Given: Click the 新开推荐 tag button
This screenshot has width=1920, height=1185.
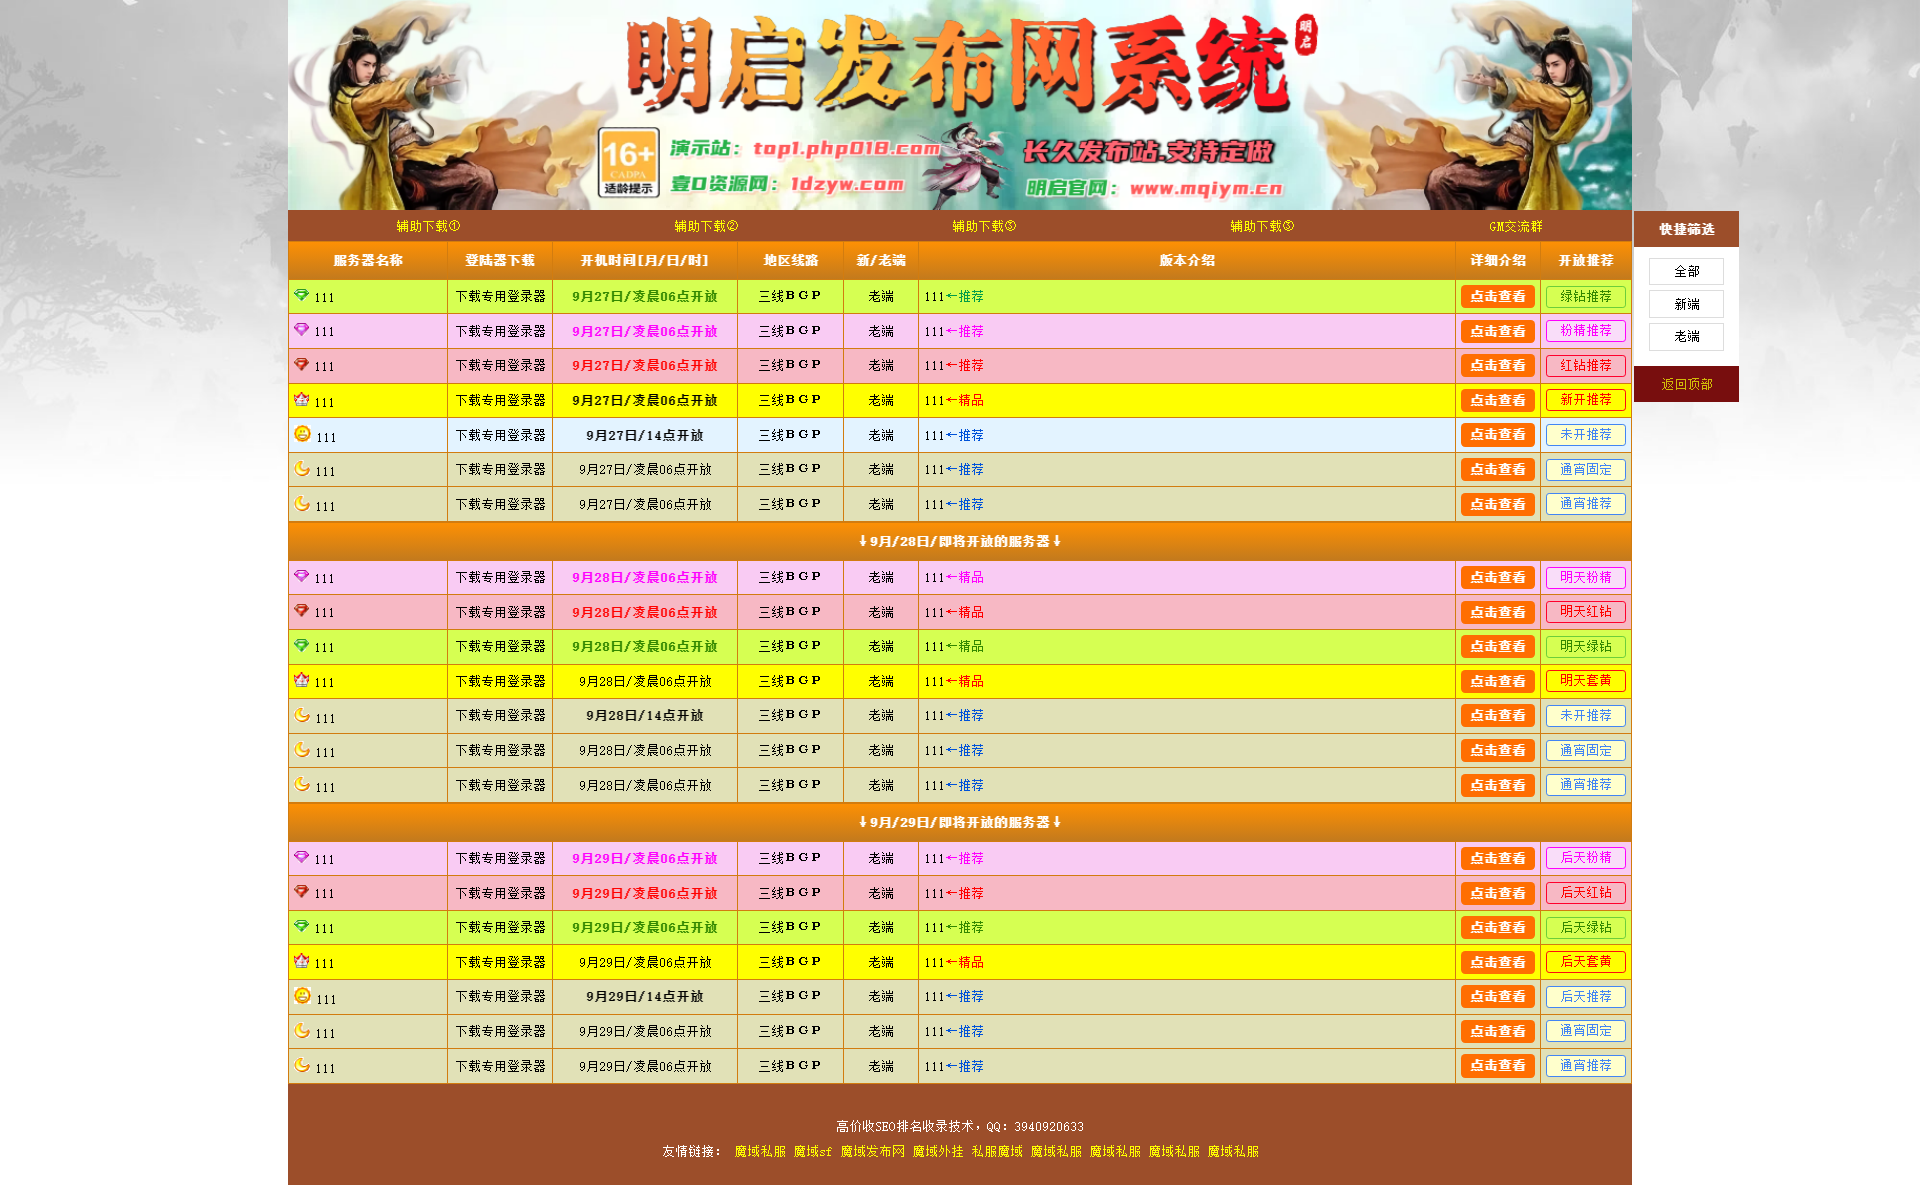Looking at the screenshot, I should pos(1586,400).
